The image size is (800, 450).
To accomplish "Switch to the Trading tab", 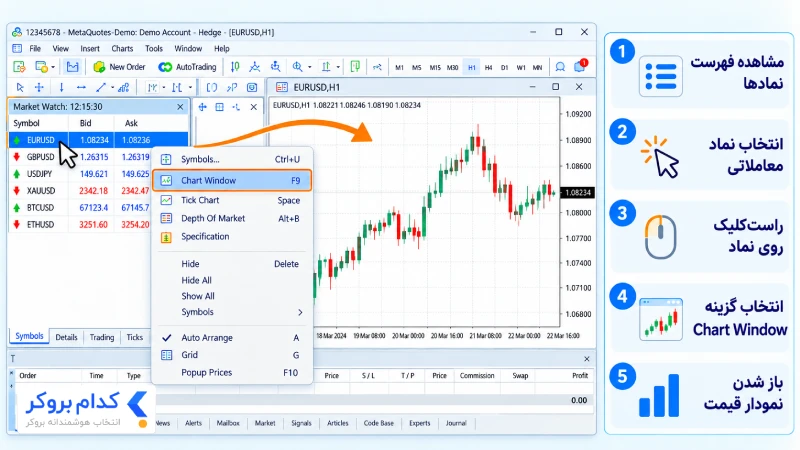I will [102, 337].
